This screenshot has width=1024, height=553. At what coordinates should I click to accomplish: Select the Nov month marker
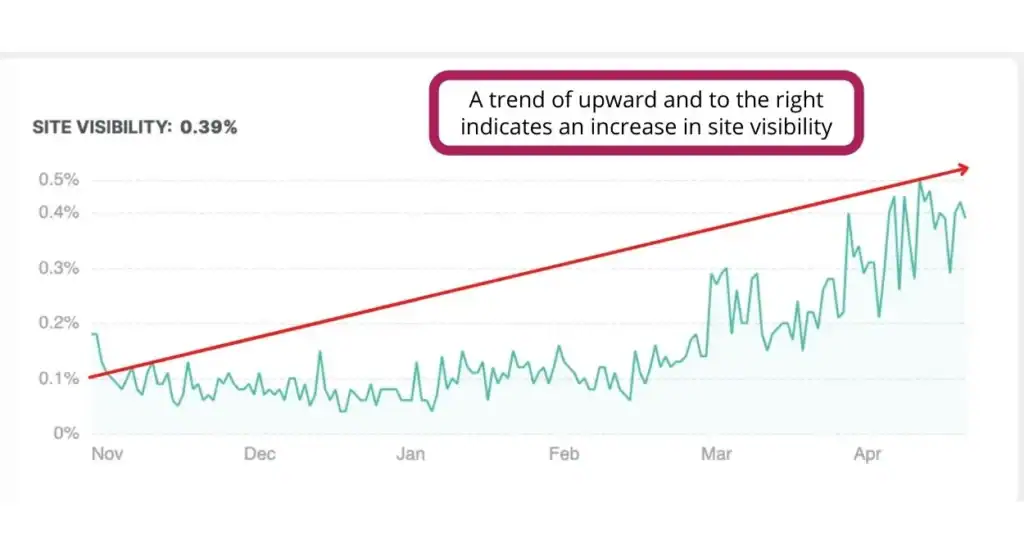point(106,454)
